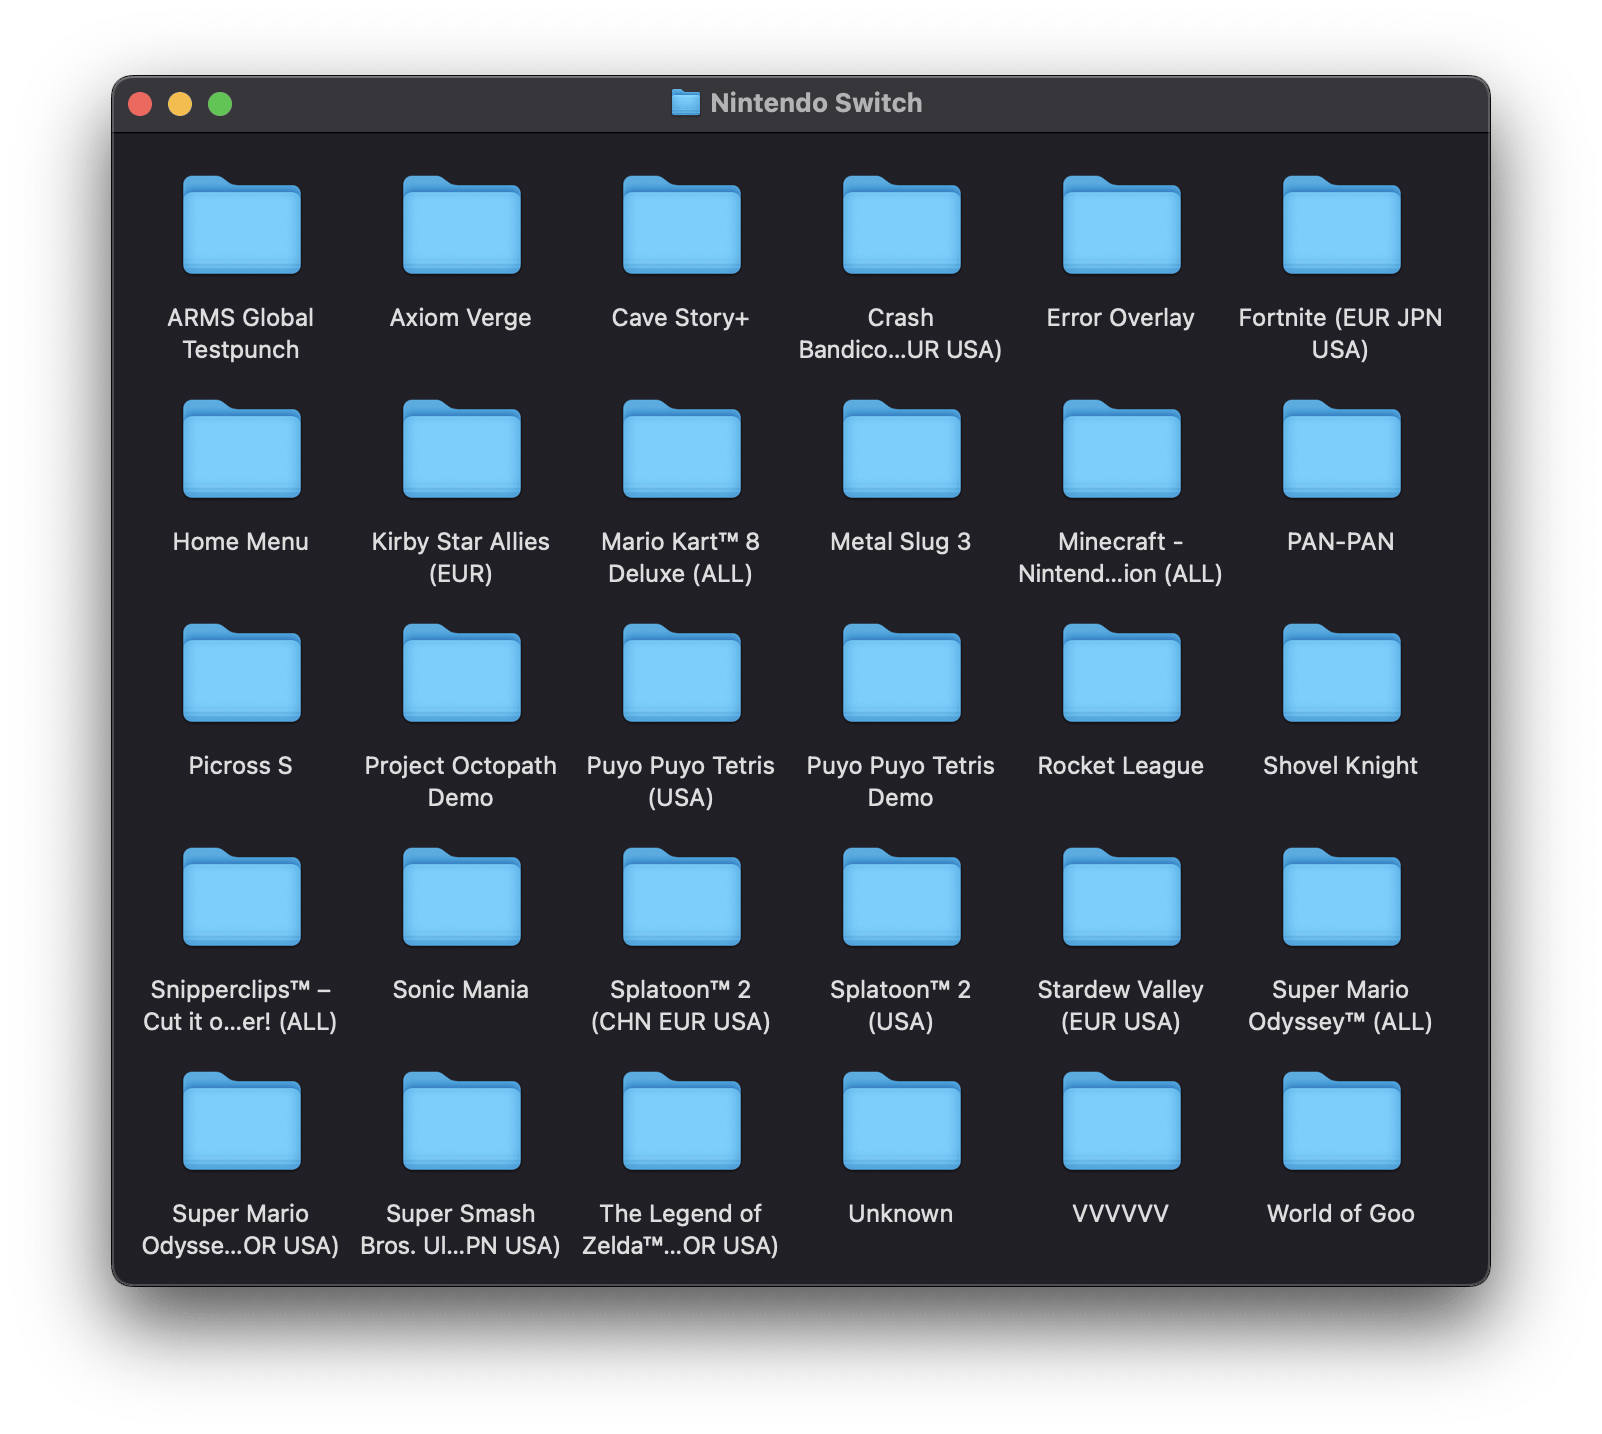
Task: Select the Stardew Valley folder icon
Action: click(x=1121, y=897)
